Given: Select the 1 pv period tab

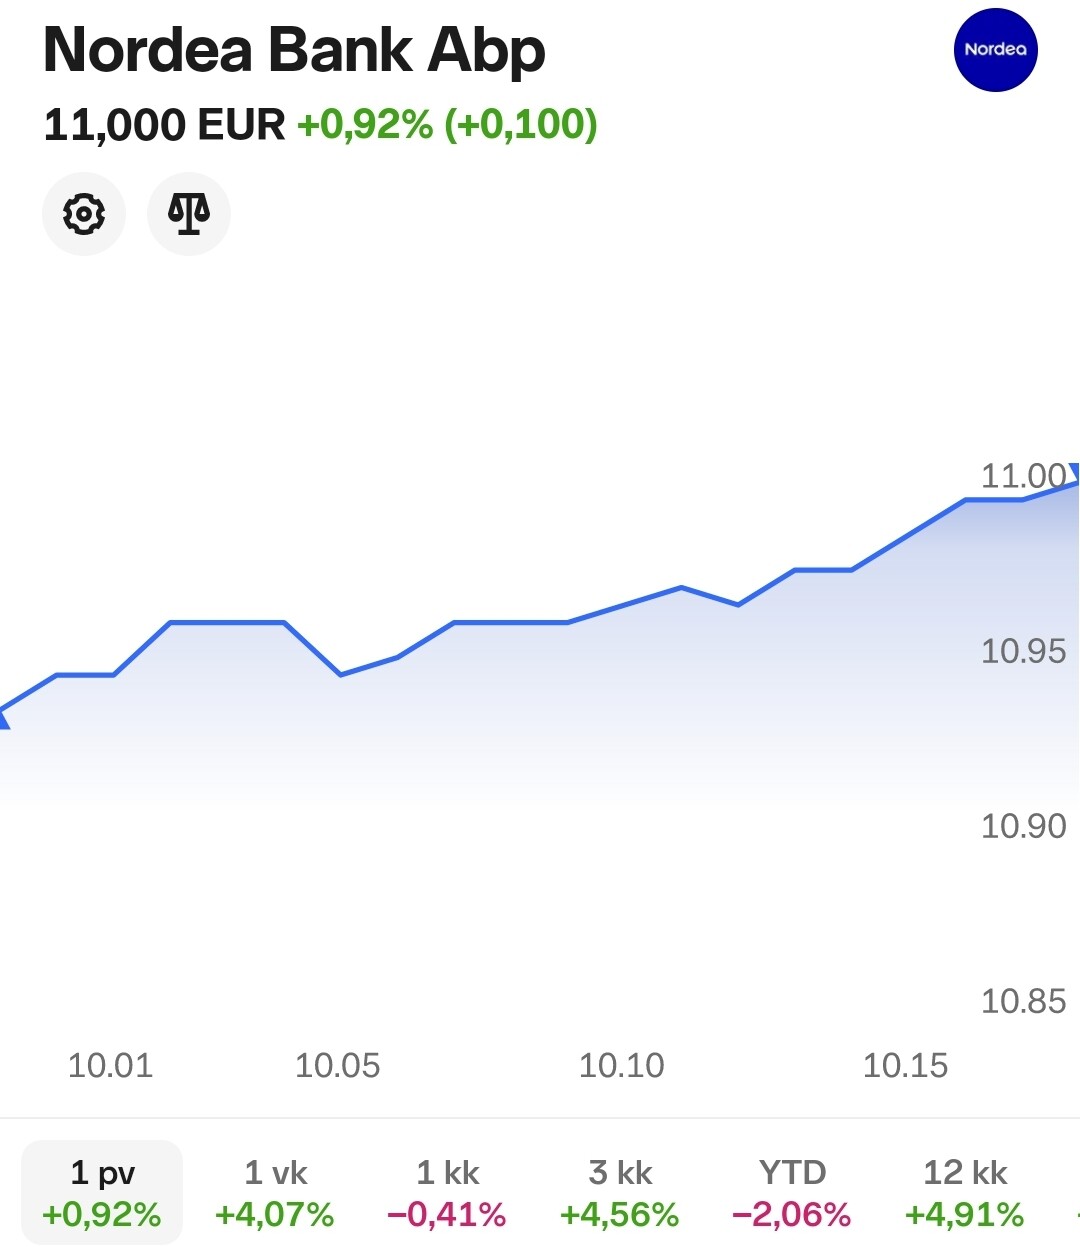Looking at the screenshot, I should coord(102,1193).
